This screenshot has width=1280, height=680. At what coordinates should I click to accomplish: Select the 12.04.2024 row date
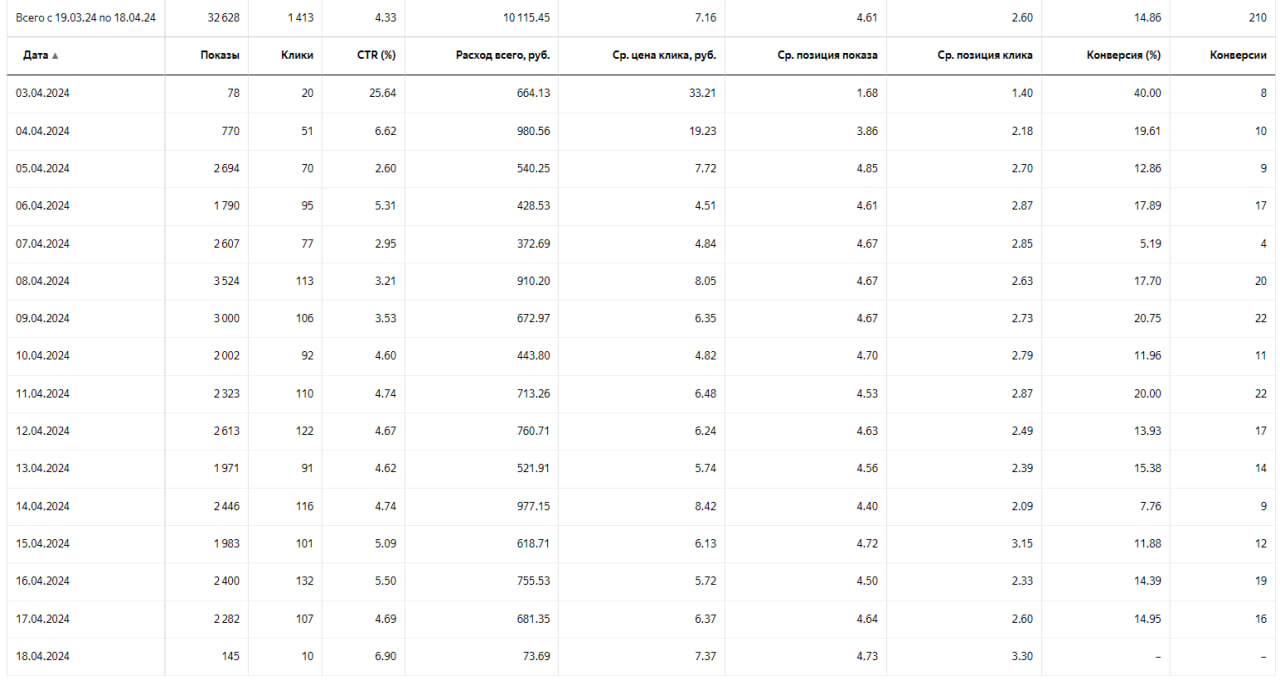click(x=43, y=431)
